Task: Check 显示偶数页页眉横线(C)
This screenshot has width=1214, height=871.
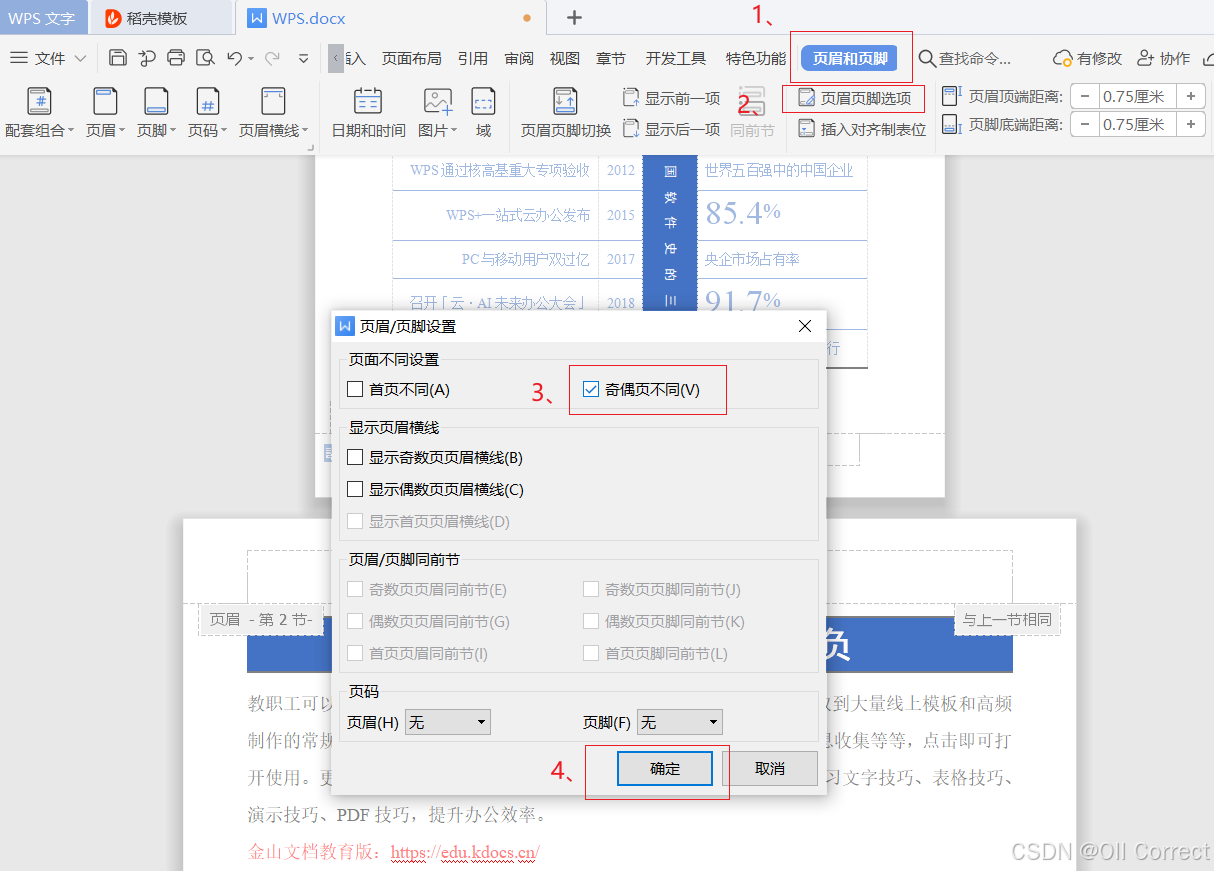Action: coord(355,489)
